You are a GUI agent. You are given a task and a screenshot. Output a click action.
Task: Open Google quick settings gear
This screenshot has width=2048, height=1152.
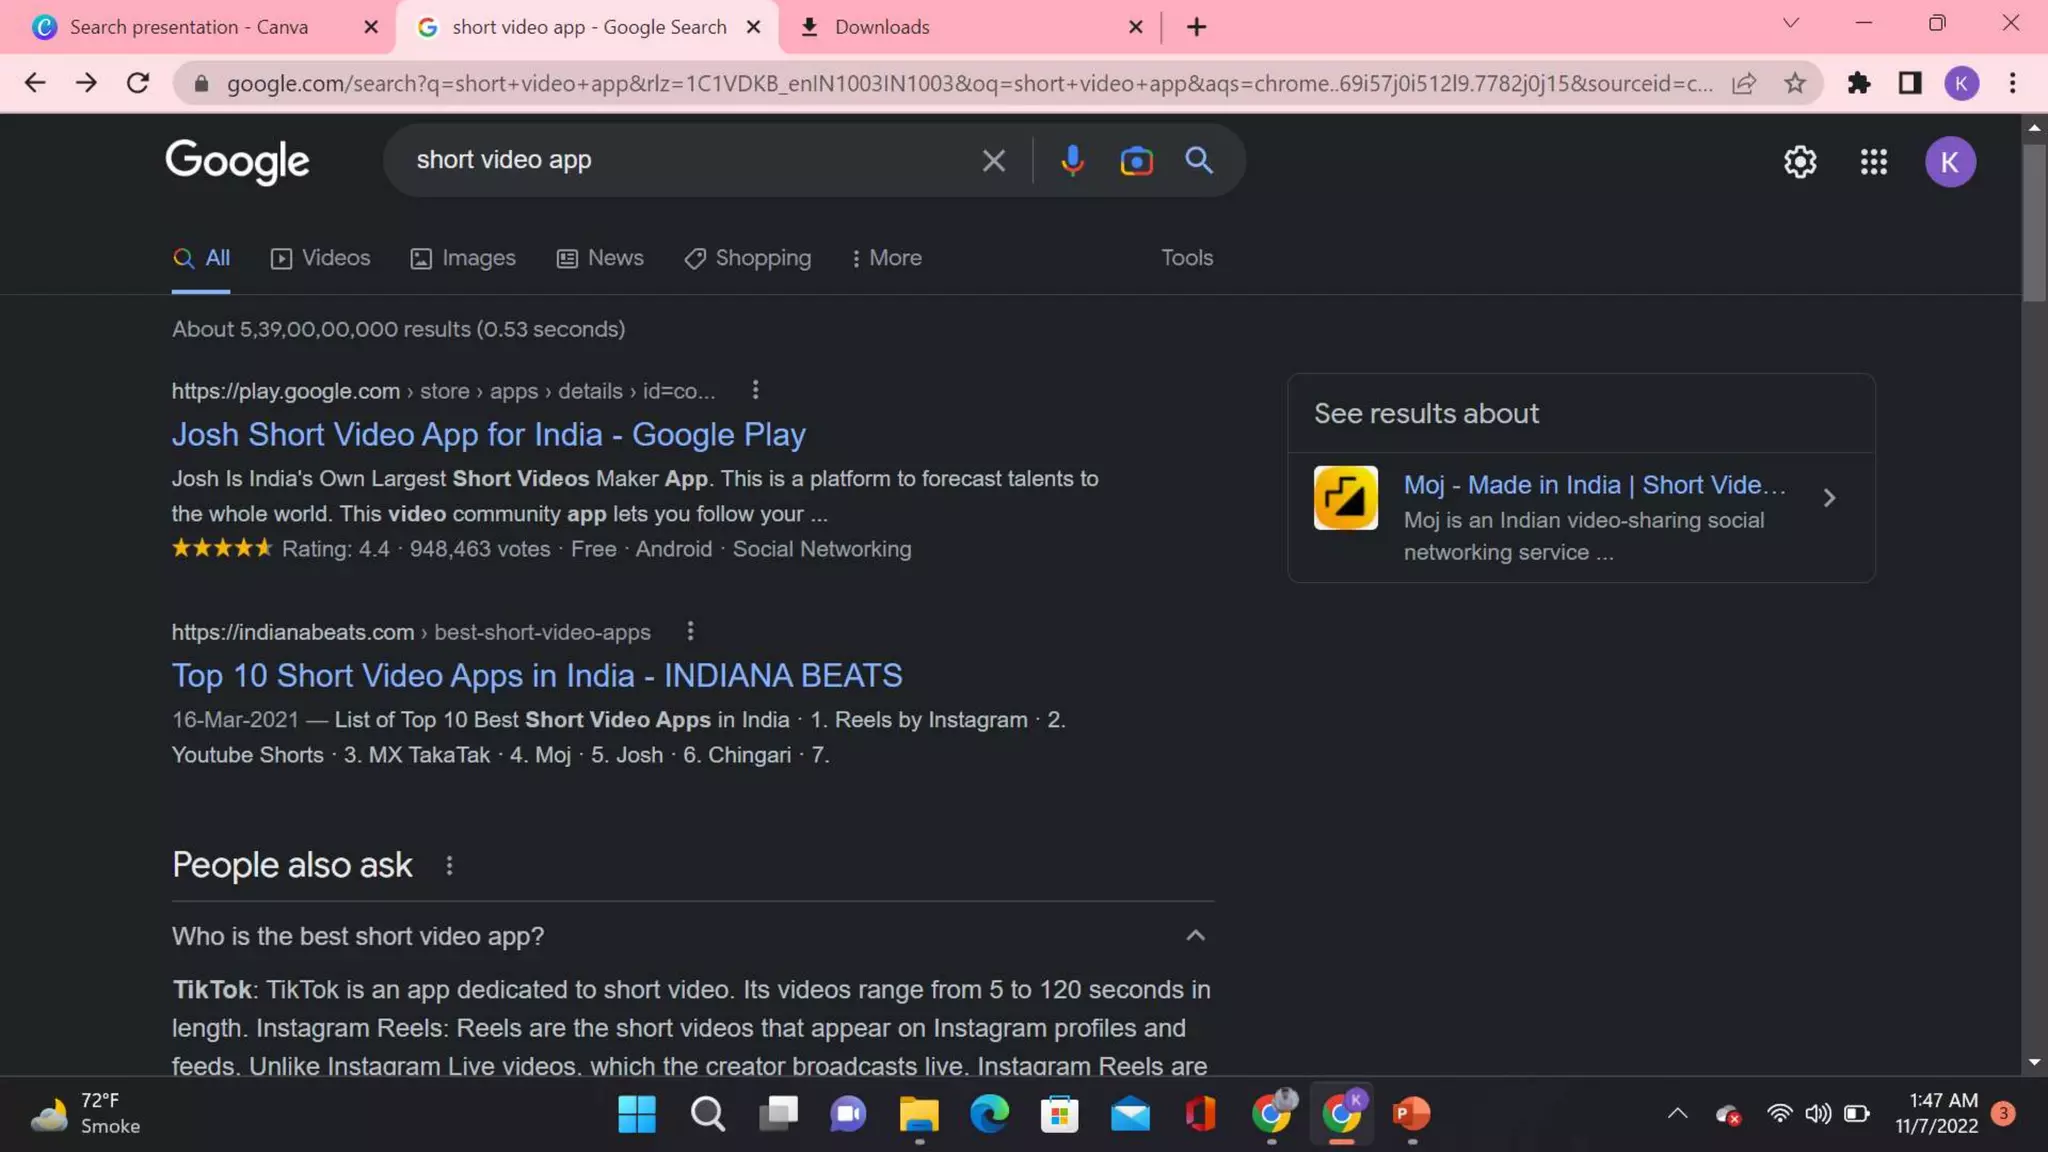[1800, 162]
